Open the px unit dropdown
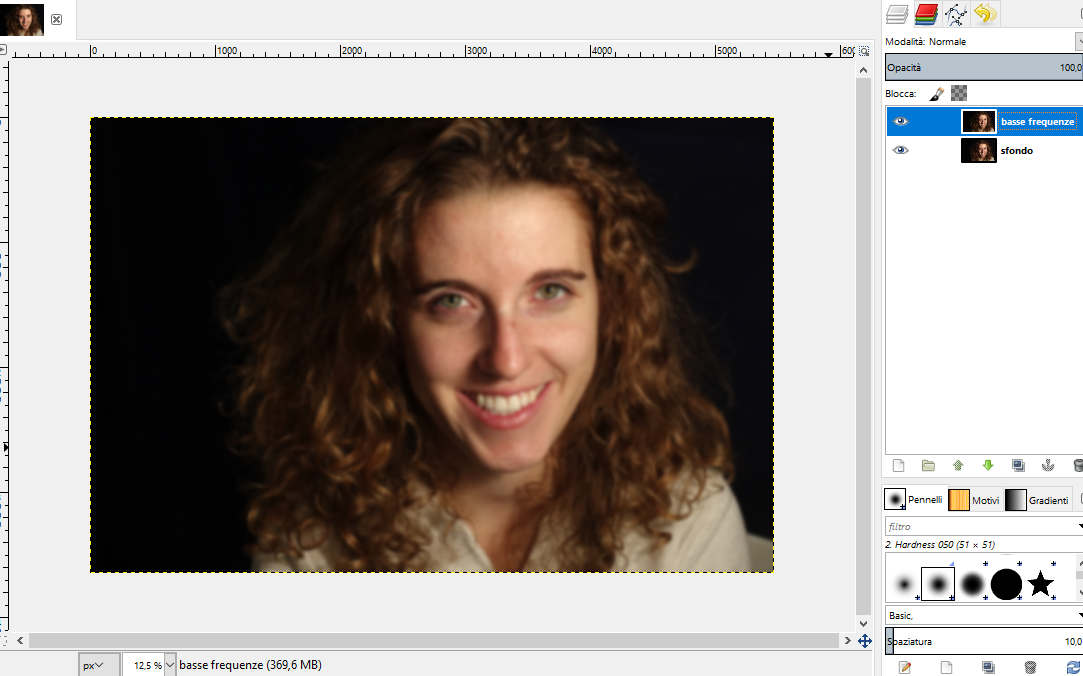 coord(94,664)
